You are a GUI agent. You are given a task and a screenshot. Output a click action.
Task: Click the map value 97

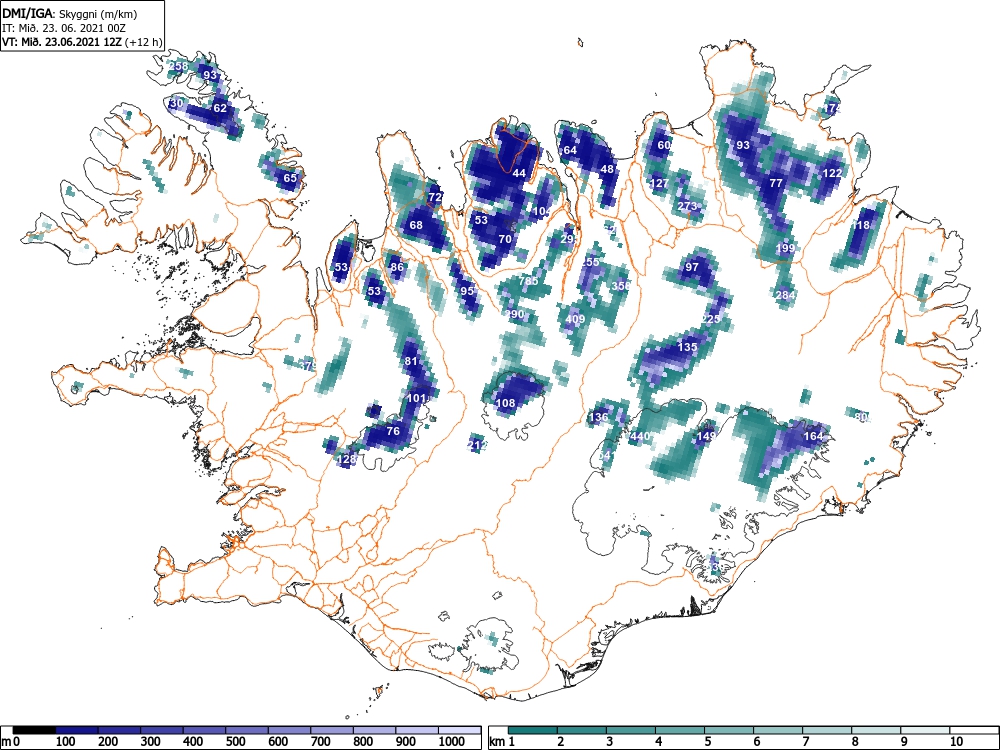point(692,267)
